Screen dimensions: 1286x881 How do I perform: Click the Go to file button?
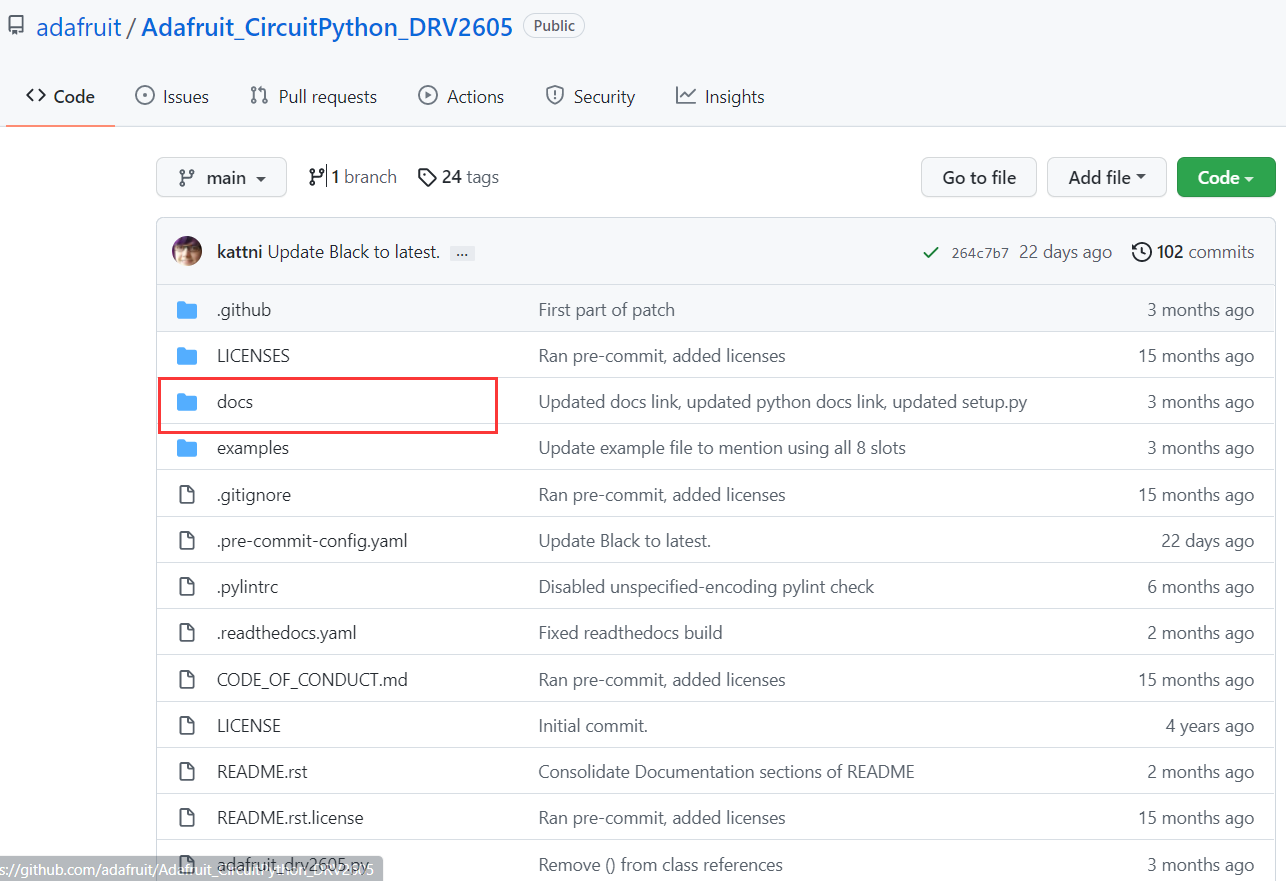(x=979, y=177)
